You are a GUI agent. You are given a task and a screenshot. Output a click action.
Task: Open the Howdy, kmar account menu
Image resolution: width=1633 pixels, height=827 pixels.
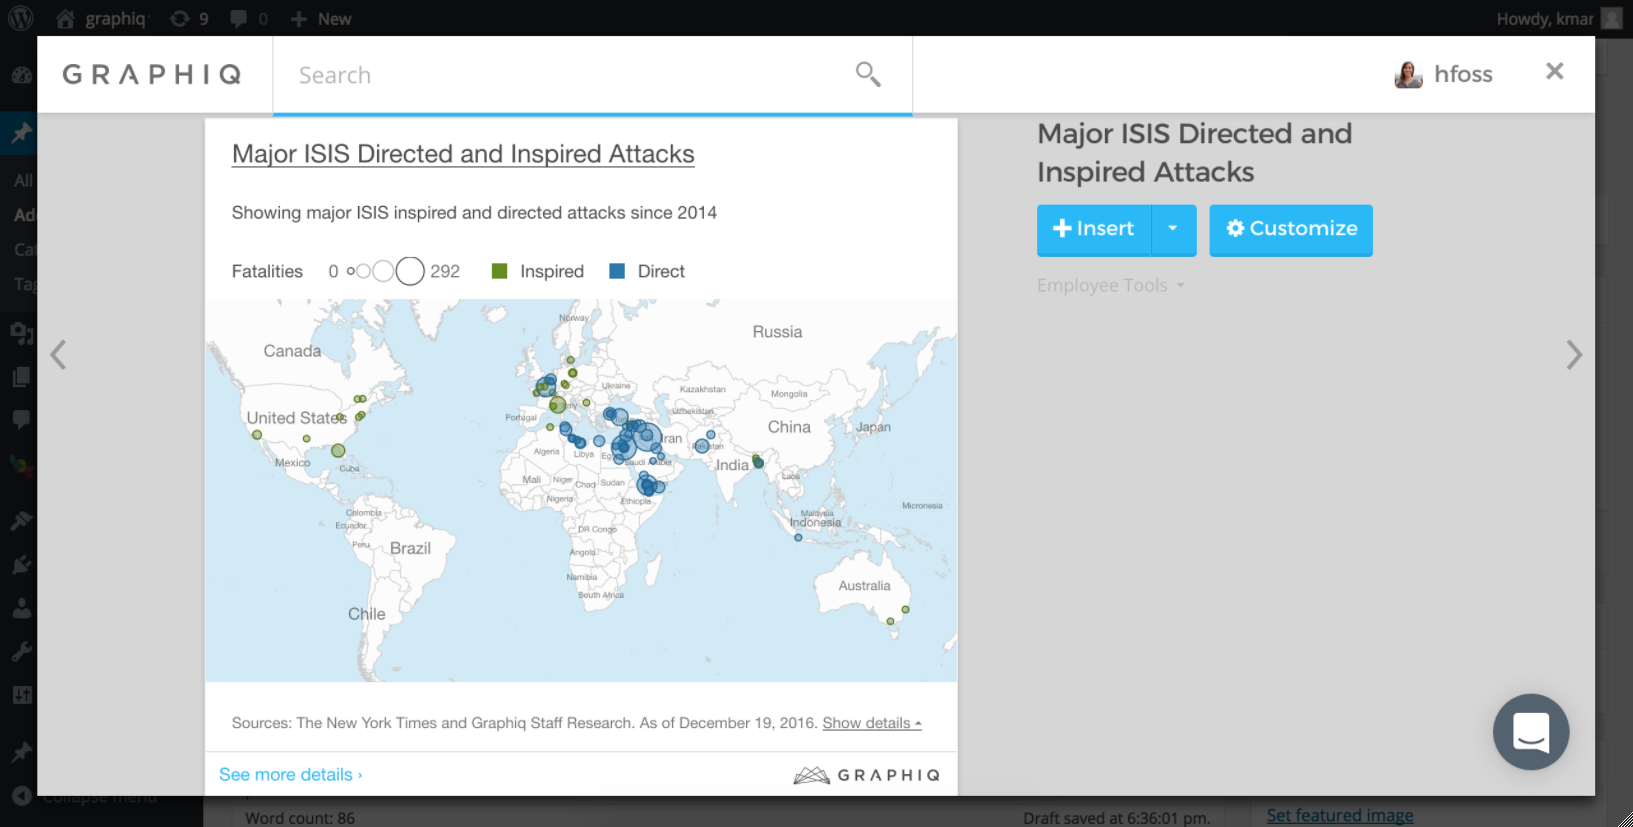(x=1558, y=19)
